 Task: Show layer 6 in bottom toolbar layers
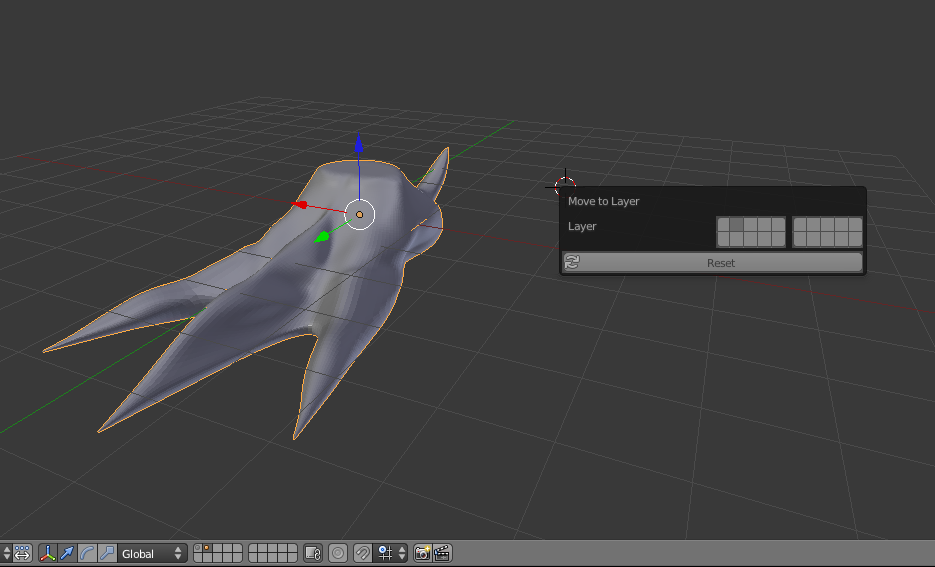[x=253, y=549]
